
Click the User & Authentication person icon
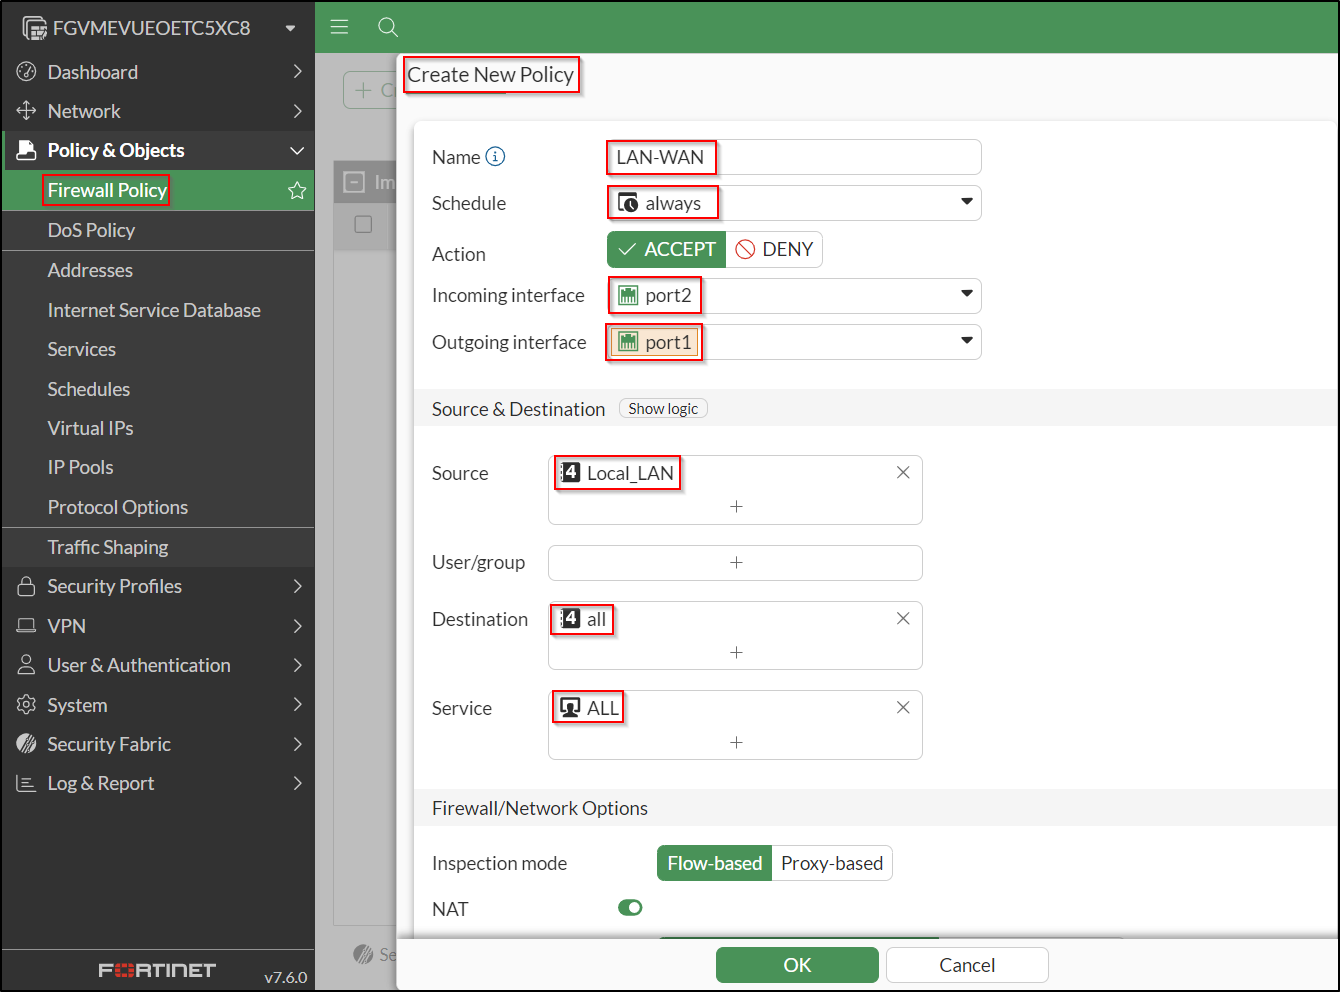tap(27, 665)
